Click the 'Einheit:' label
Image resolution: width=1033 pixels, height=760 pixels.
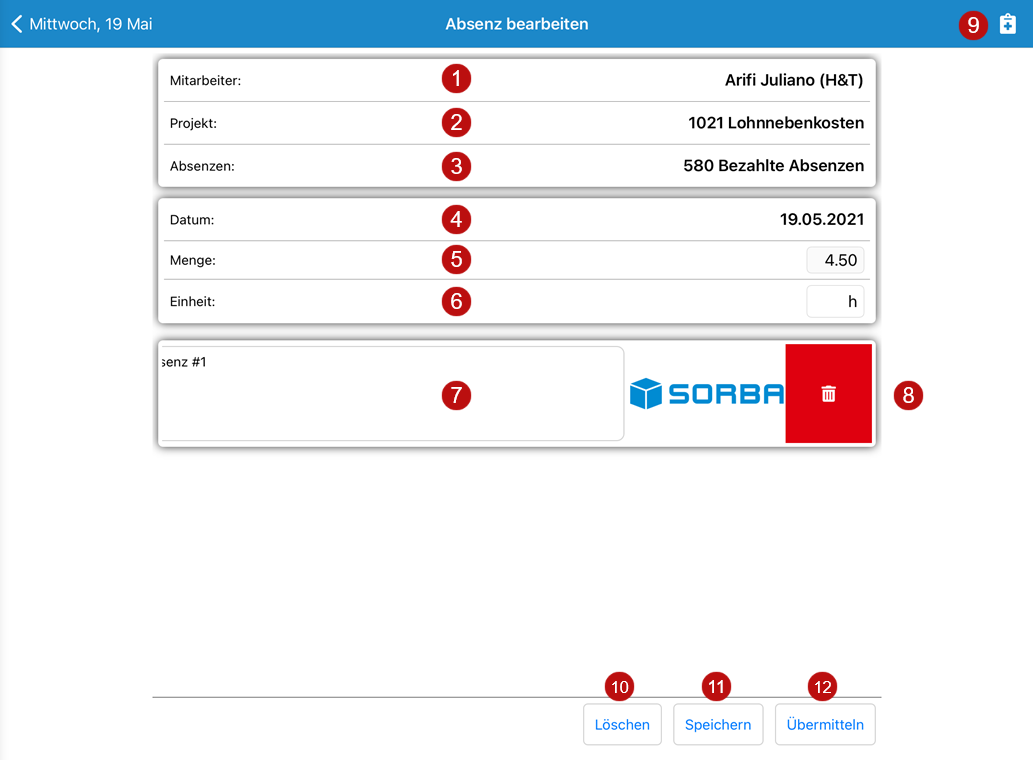click(x=192, y=302)
